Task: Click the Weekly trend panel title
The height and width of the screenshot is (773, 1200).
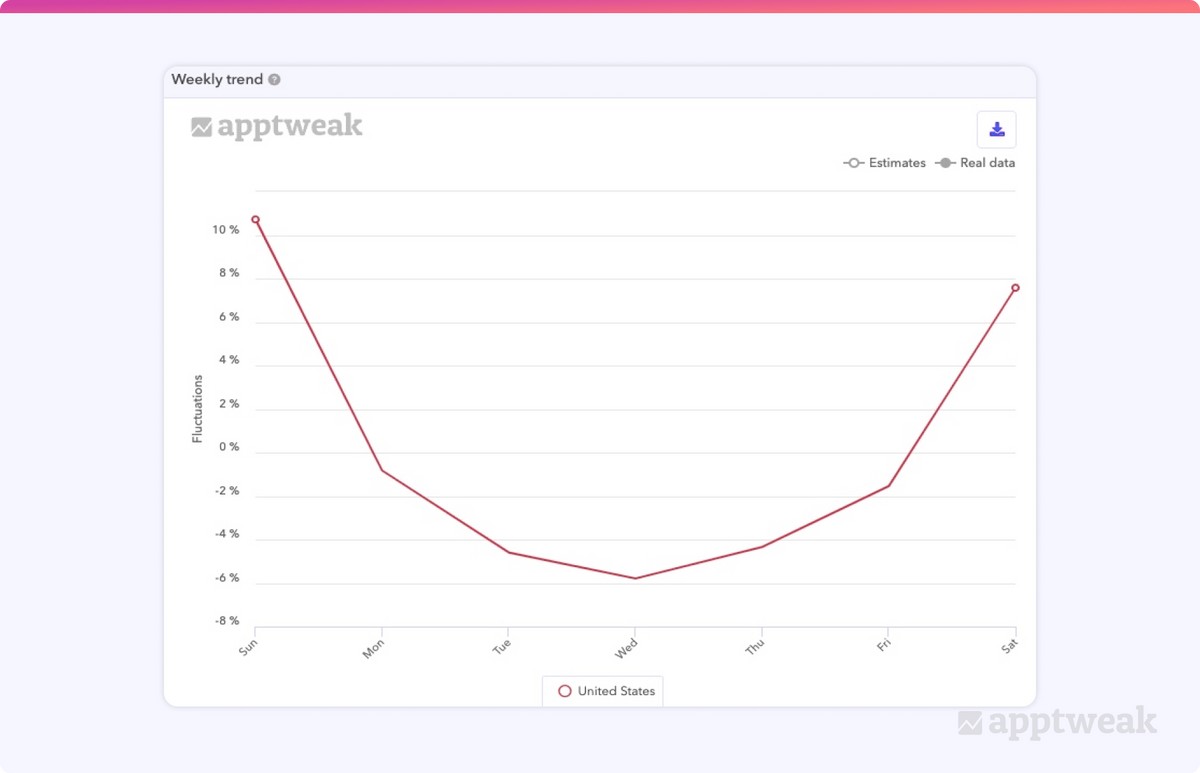Action: pyautogui.click(x=217, y=79)
